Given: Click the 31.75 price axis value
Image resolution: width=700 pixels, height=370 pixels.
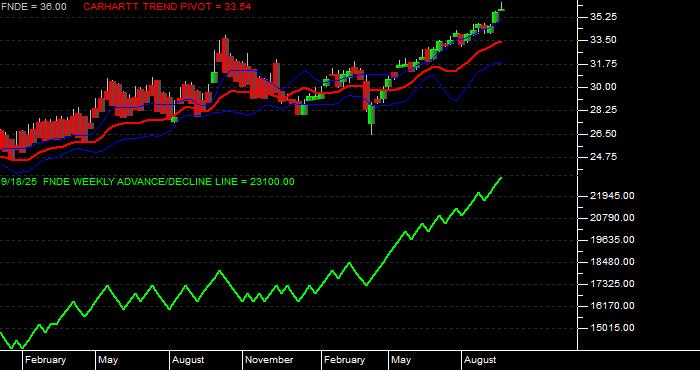Looking at the screenshot, I should click(x=603, y=64).
